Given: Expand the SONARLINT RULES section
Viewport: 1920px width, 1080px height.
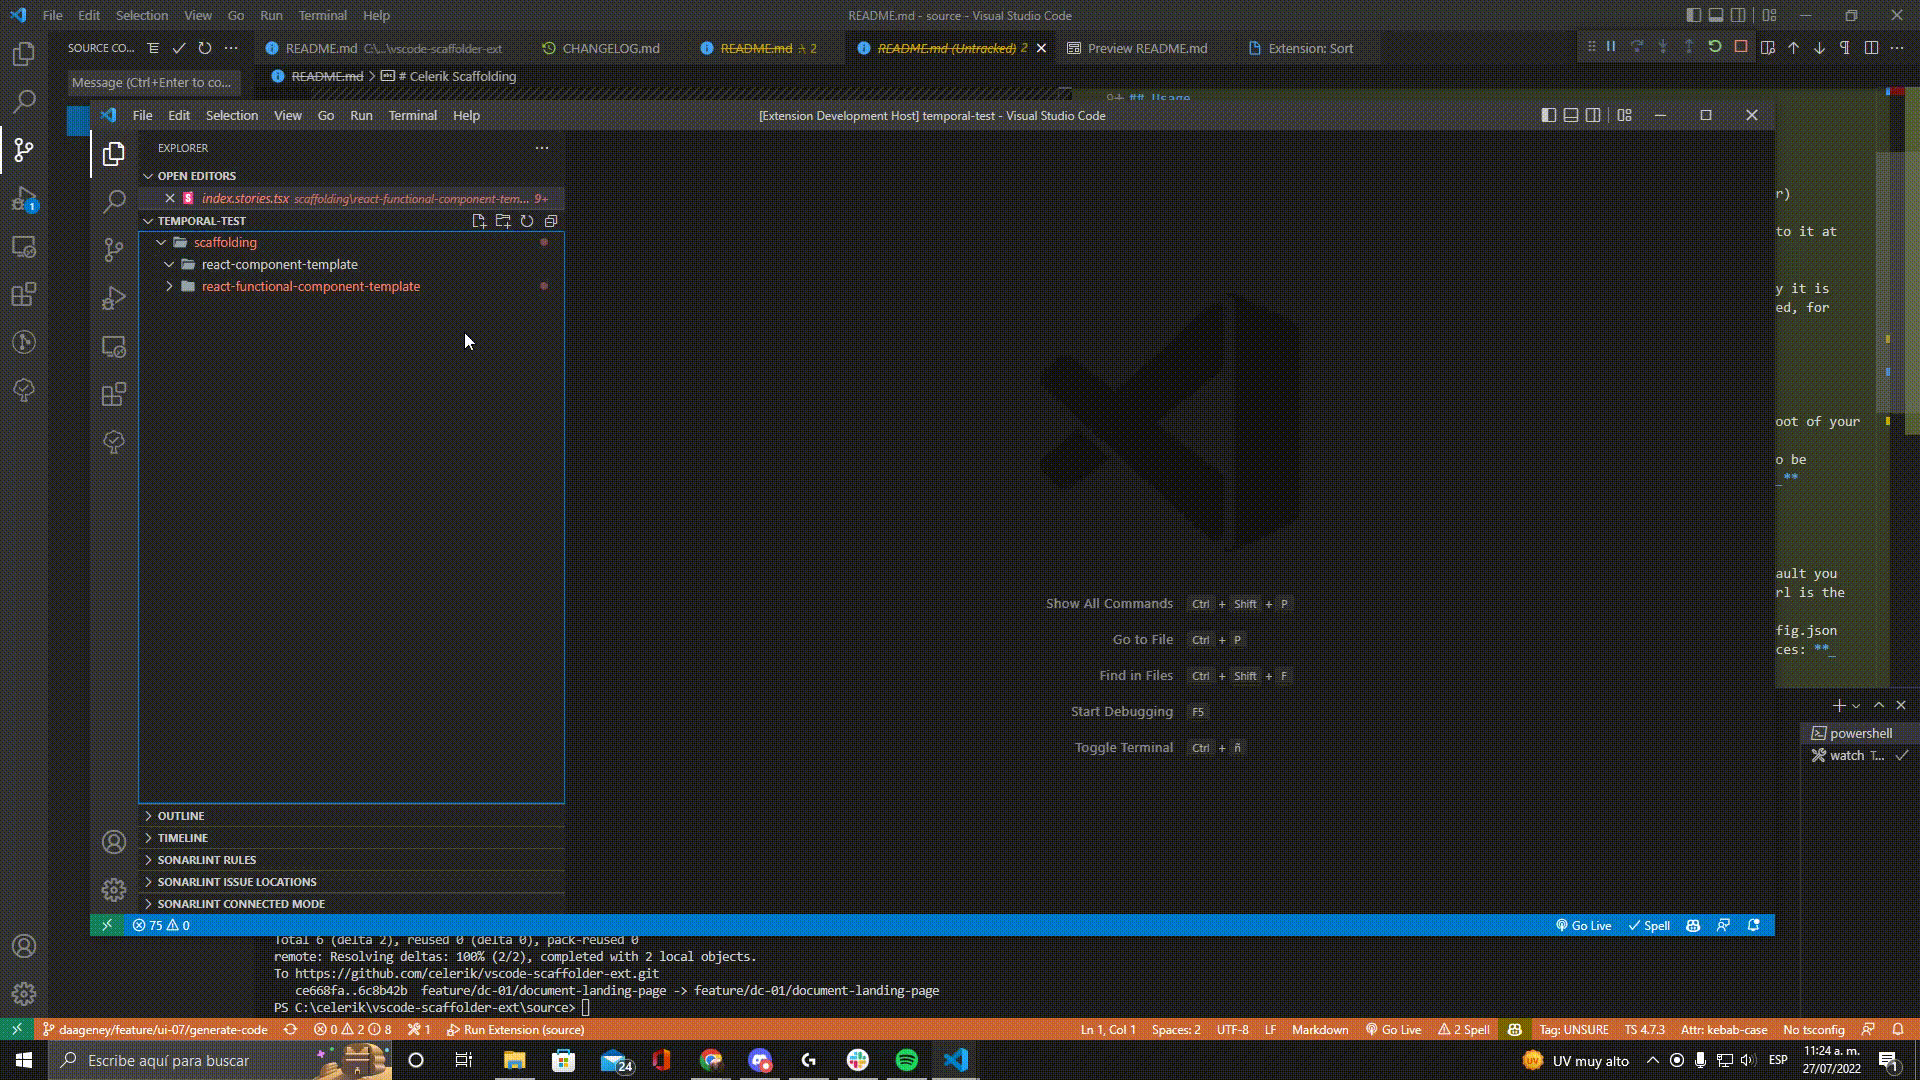Looking at the screenshot, I should (206, 860).
